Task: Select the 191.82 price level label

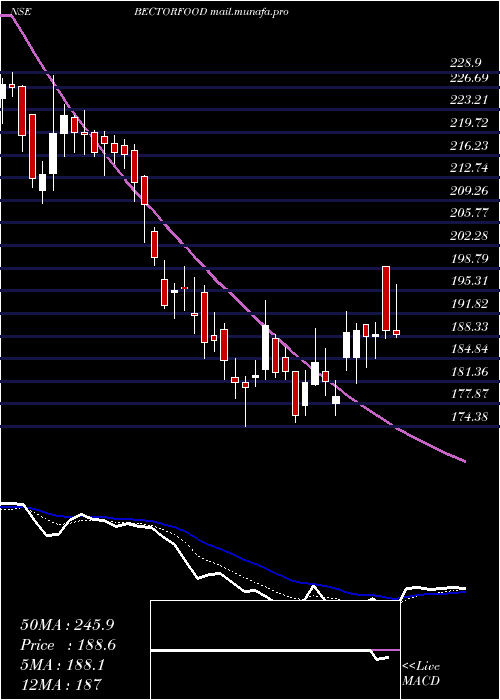Action: (x=469, y=304)
